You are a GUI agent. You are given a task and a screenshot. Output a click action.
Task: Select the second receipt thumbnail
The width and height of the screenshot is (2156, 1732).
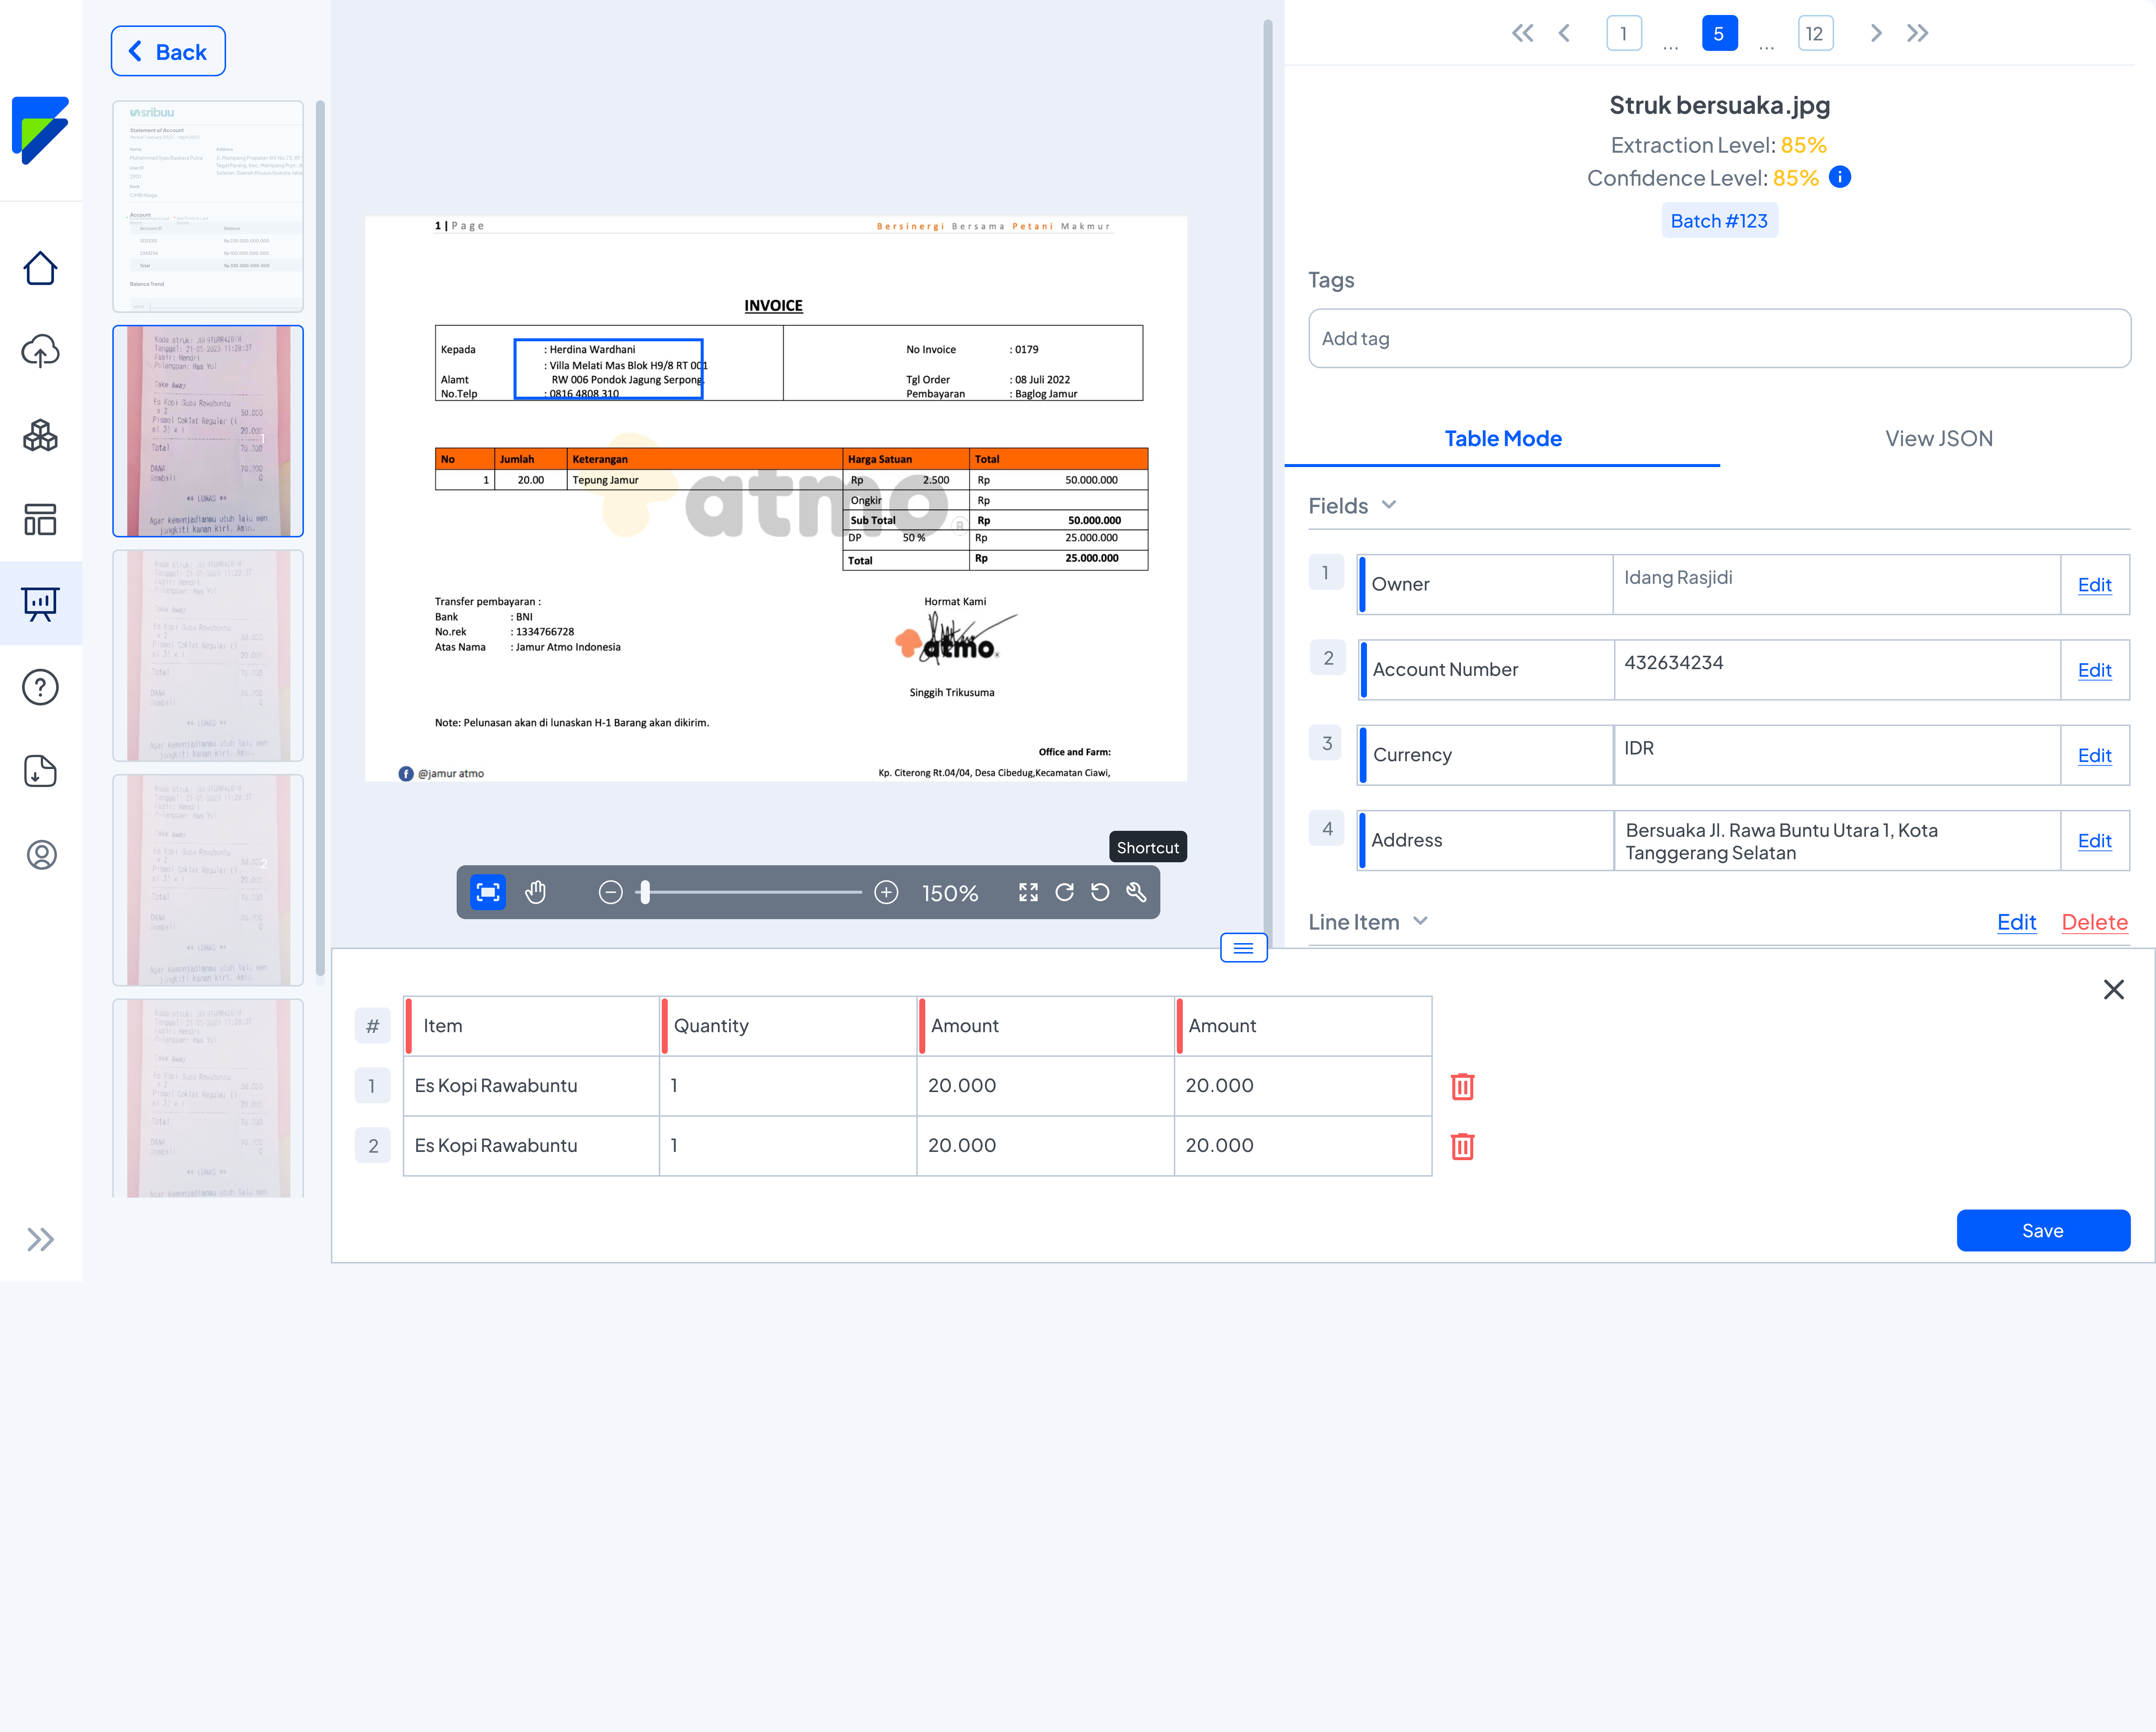(208, 431)
